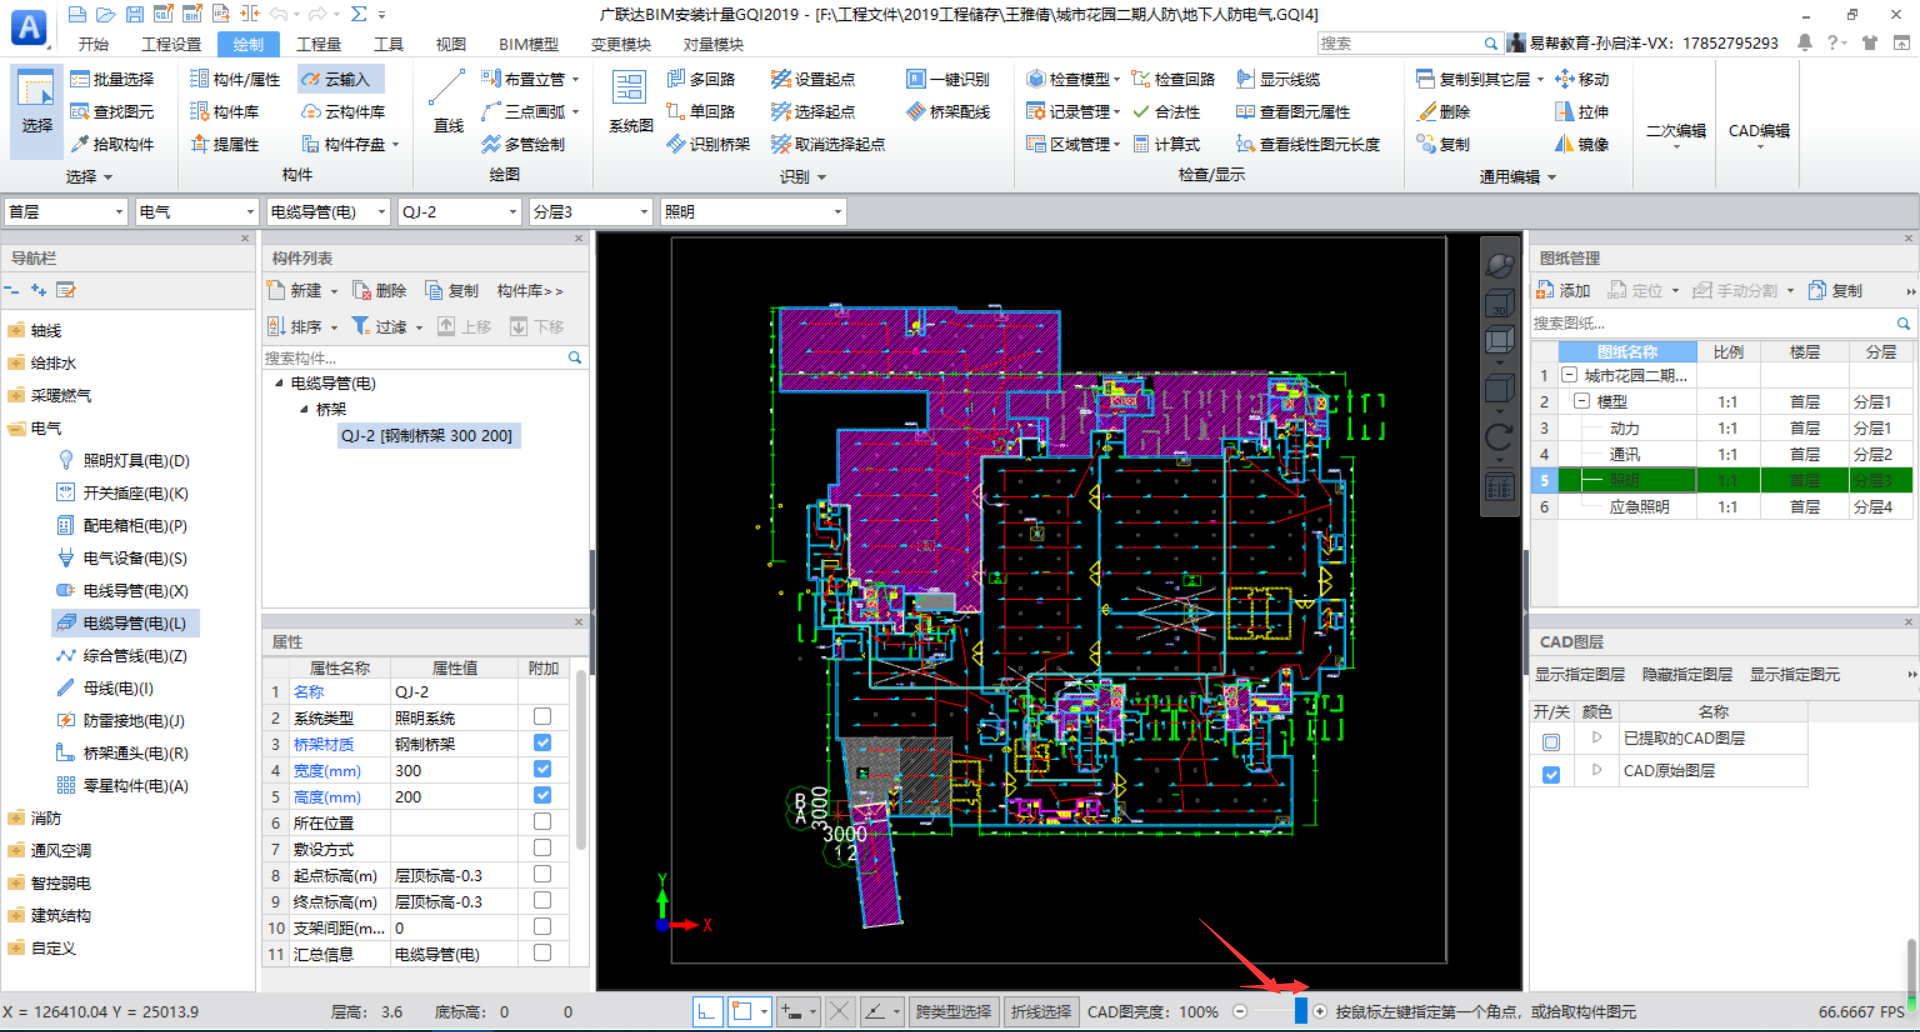Image resolution: width=1920 pixels, height=1032 pixels.
Task: Uncheck the 高度(mm) attach checkbox
Action: tap(542, 795)
